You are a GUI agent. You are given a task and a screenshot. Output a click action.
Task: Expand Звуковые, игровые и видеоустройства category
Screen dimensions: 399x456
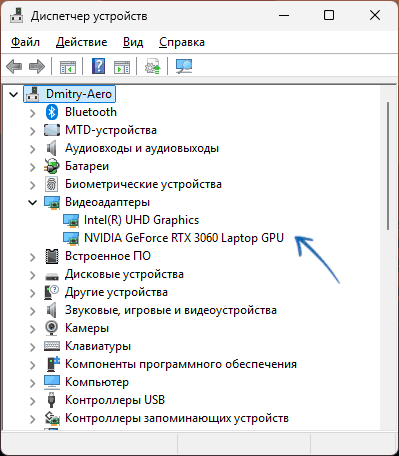tap(32, 311)
